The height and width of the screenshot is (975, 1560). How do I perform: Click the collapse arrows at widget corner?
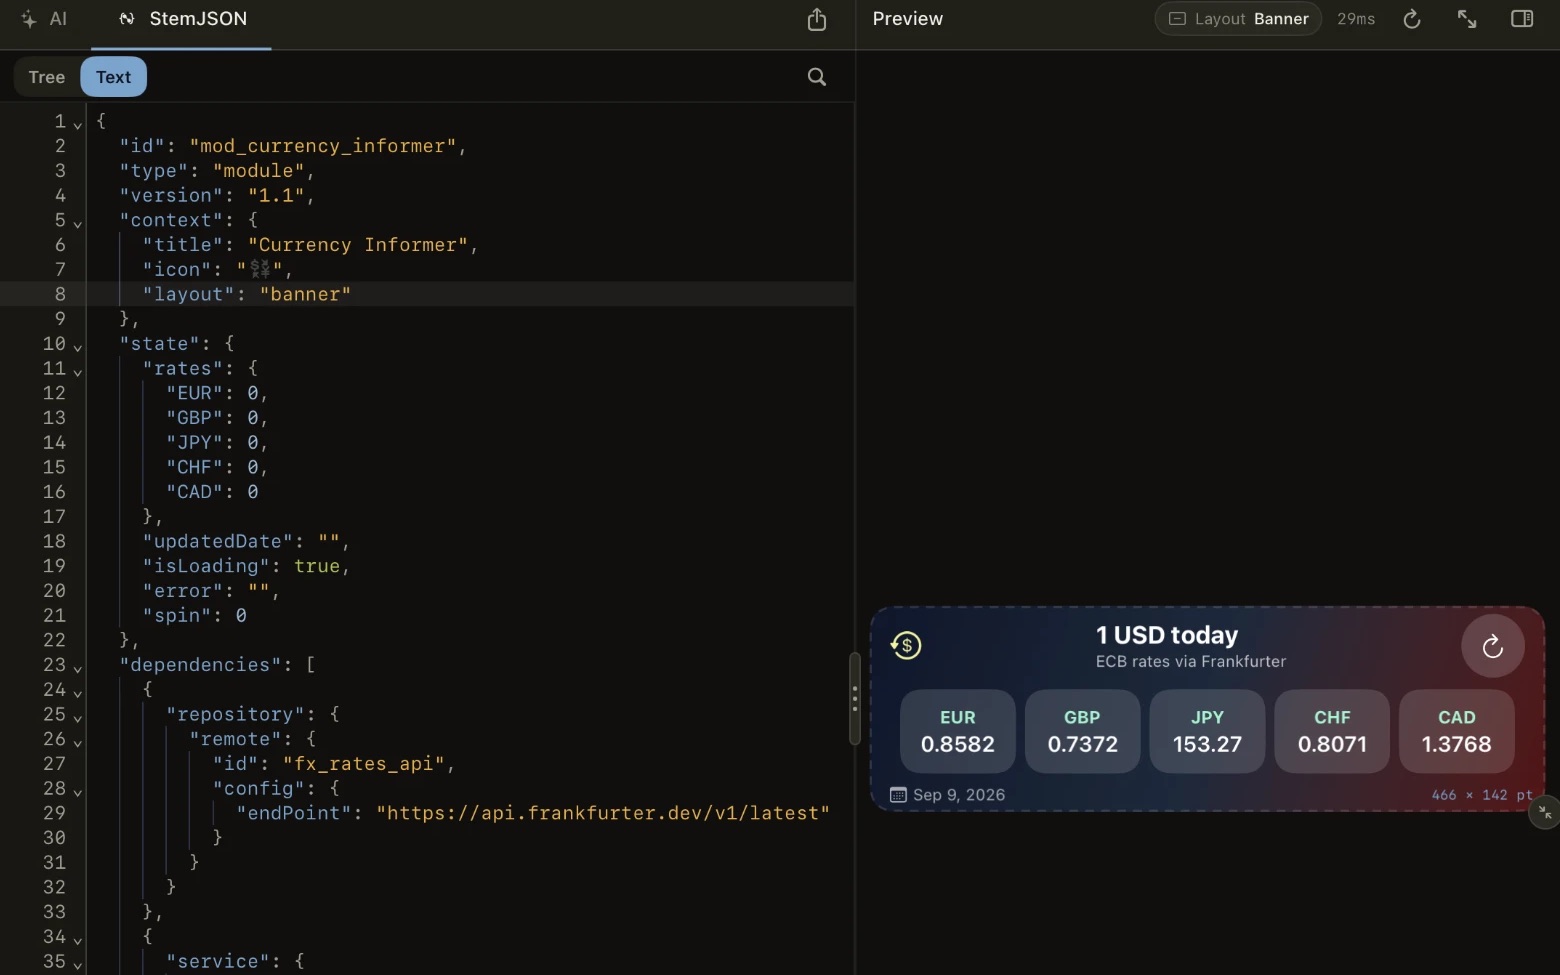coord(1545,812)
